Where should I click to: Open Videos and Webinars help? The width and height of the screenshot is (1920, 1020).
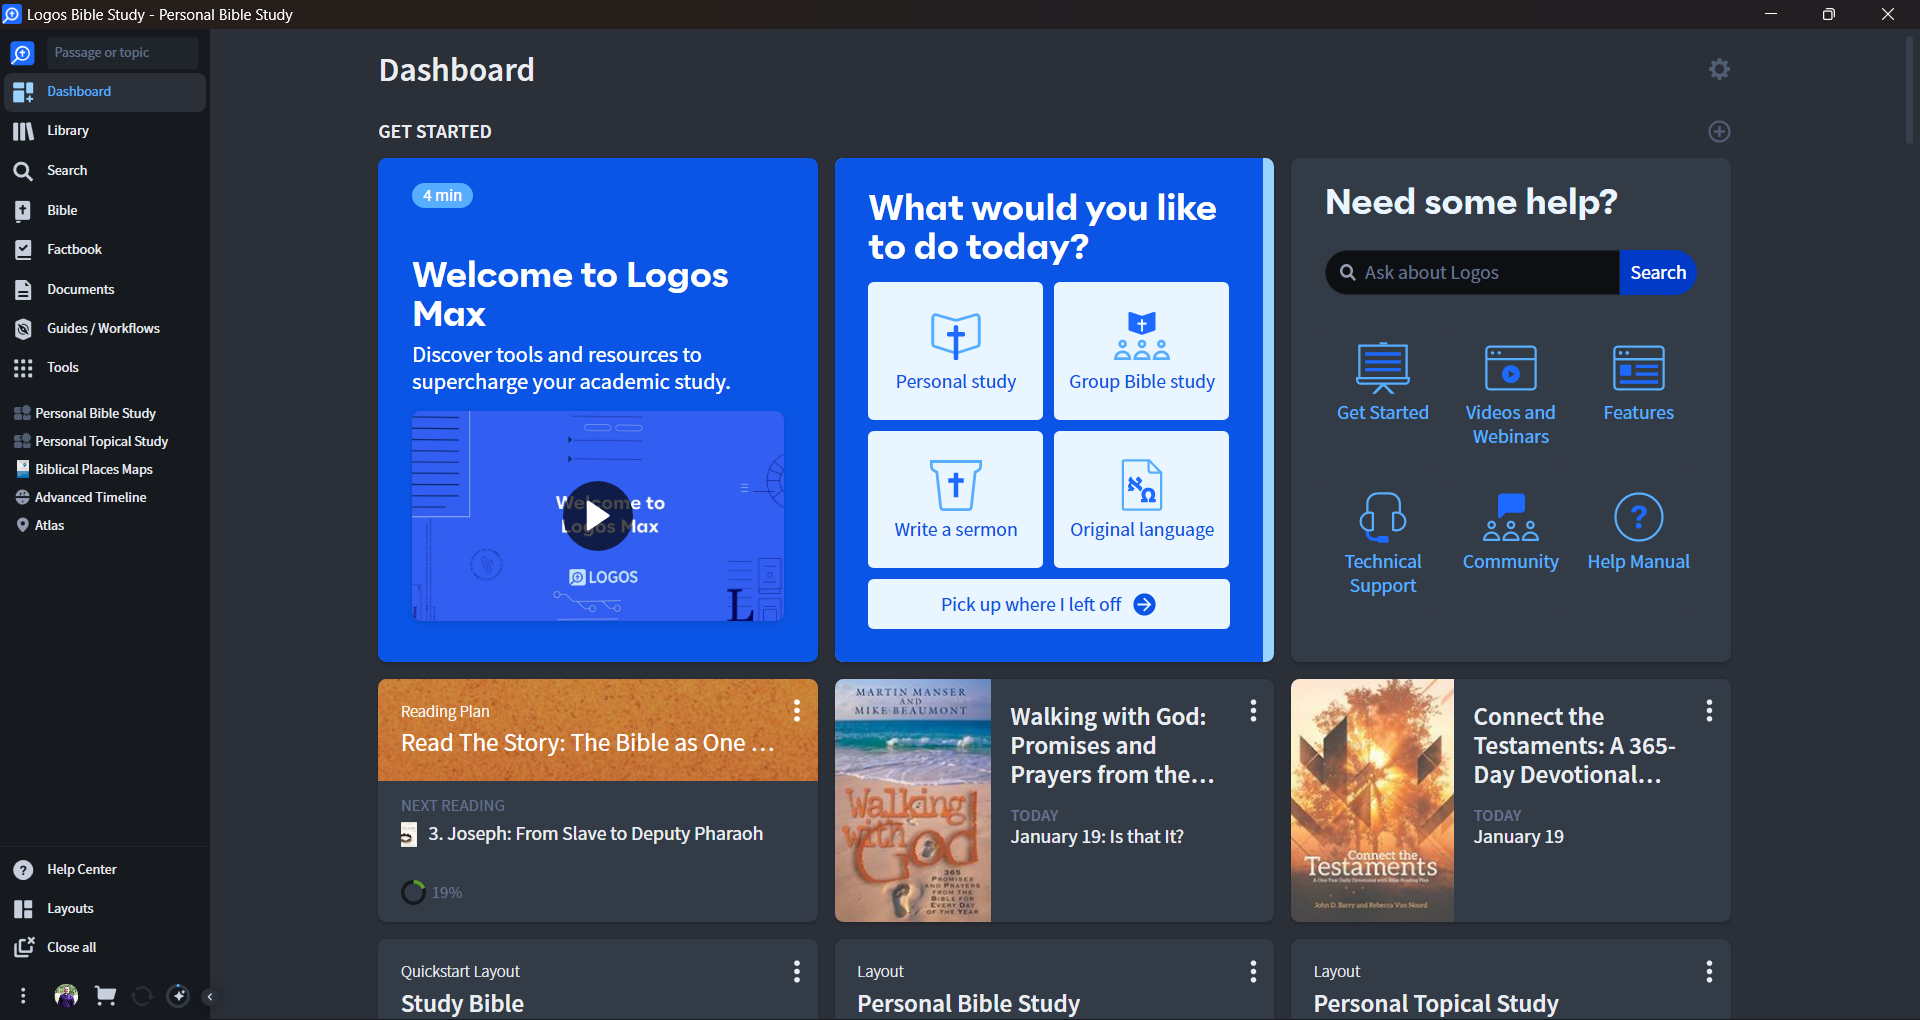click(x=1509, y=393)
